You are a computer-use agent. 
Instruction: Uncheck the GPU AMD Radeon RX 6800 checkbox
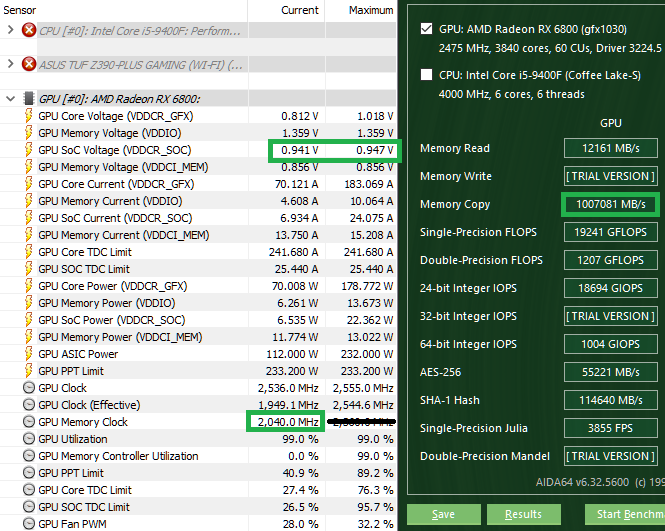[x=426, y=29]
